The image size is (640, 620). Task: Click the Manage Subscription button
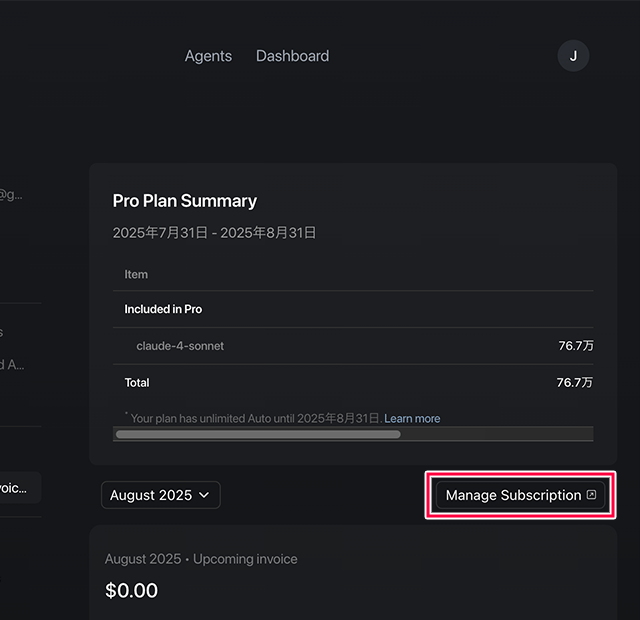click(x=513, y=495)
